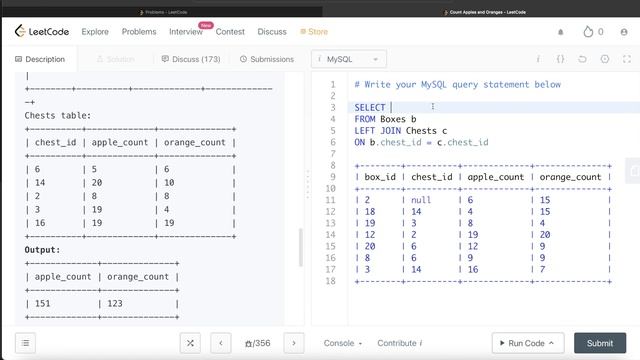Switch to the Description tab
Screen dimensions: 640x360
(40, 59)
